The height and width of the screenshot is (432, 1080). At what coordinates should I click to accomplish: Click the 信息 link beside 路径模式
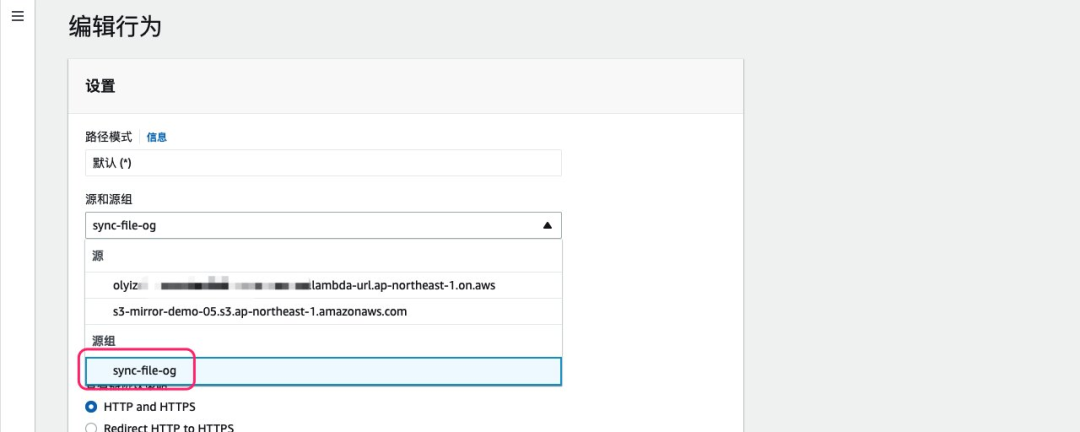pos(157,137)
